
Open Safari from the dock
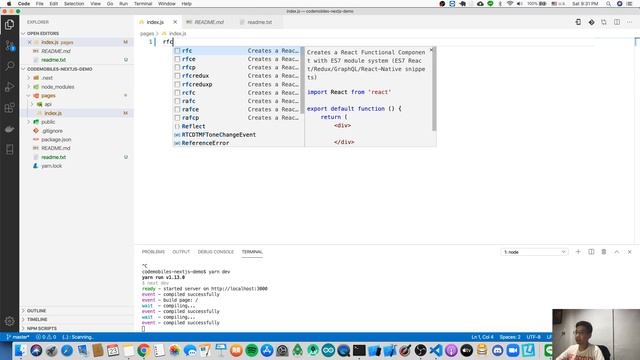[67, 351]
